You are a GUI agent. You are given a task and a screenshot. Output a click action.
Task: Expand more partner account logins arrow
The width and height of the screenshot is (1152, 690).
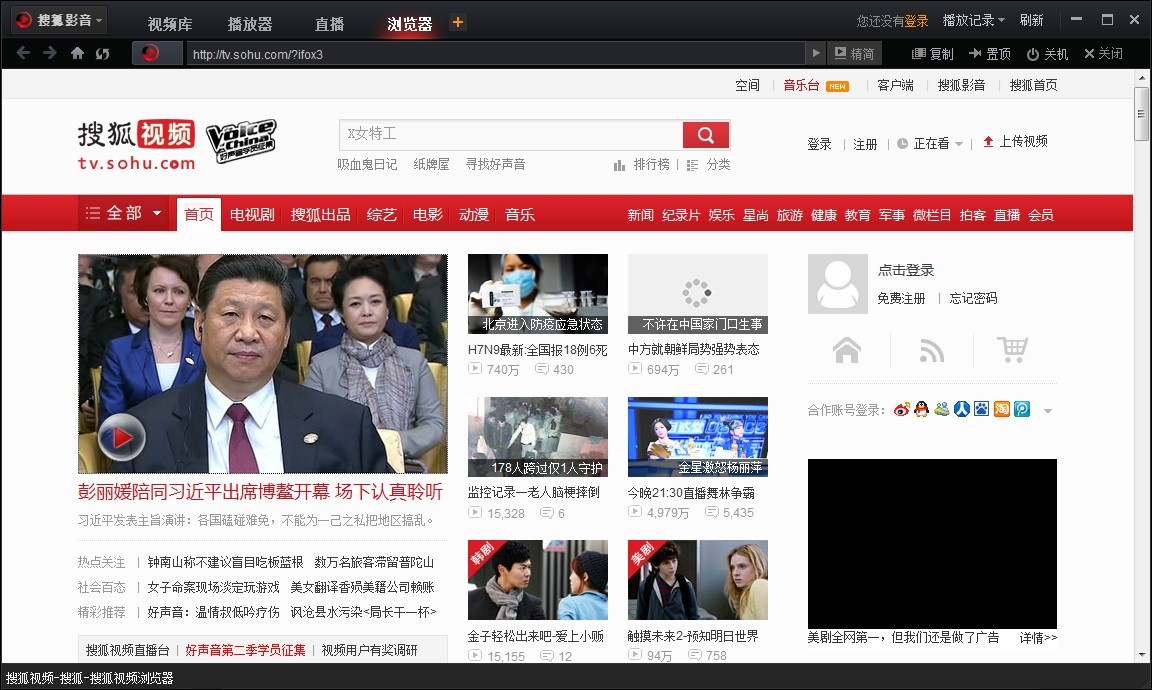coord(1048,411)
